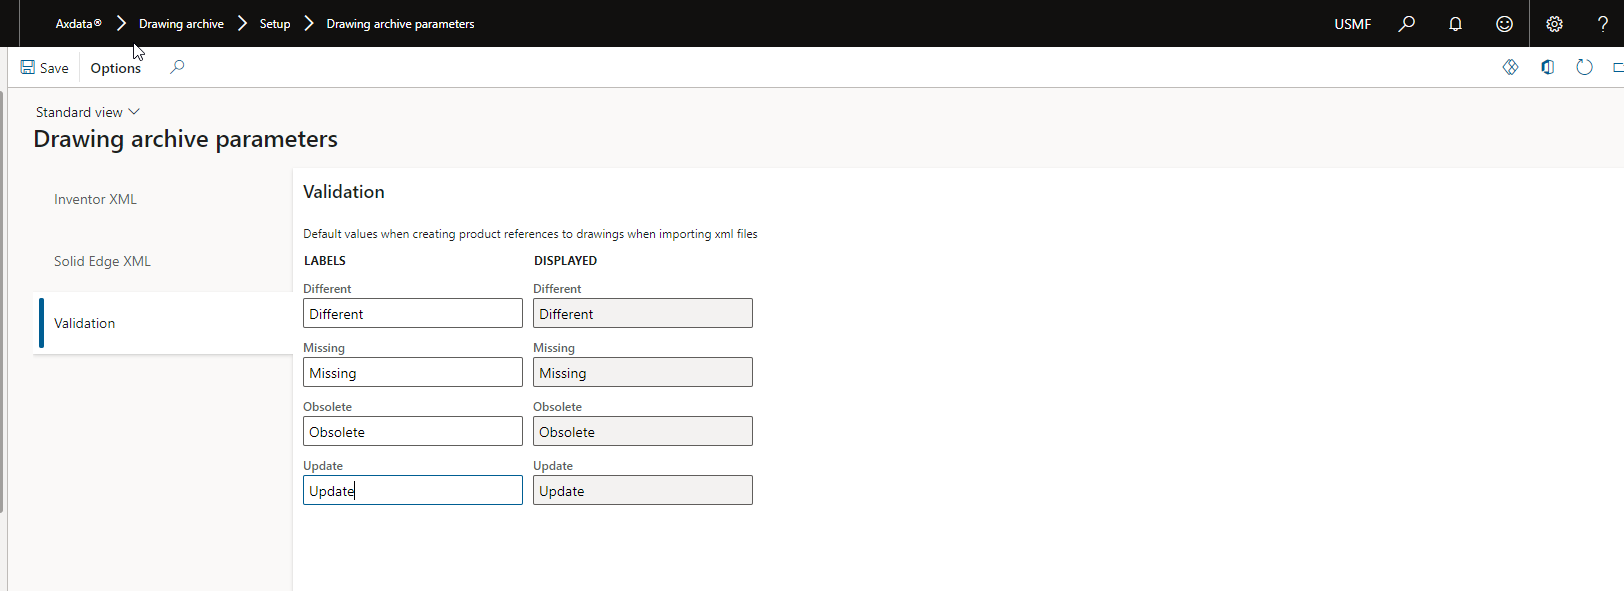This screenshot has width=1624, height=591.
Task: Click the personalize diamond icon
Action: (x=1510, y=67)
